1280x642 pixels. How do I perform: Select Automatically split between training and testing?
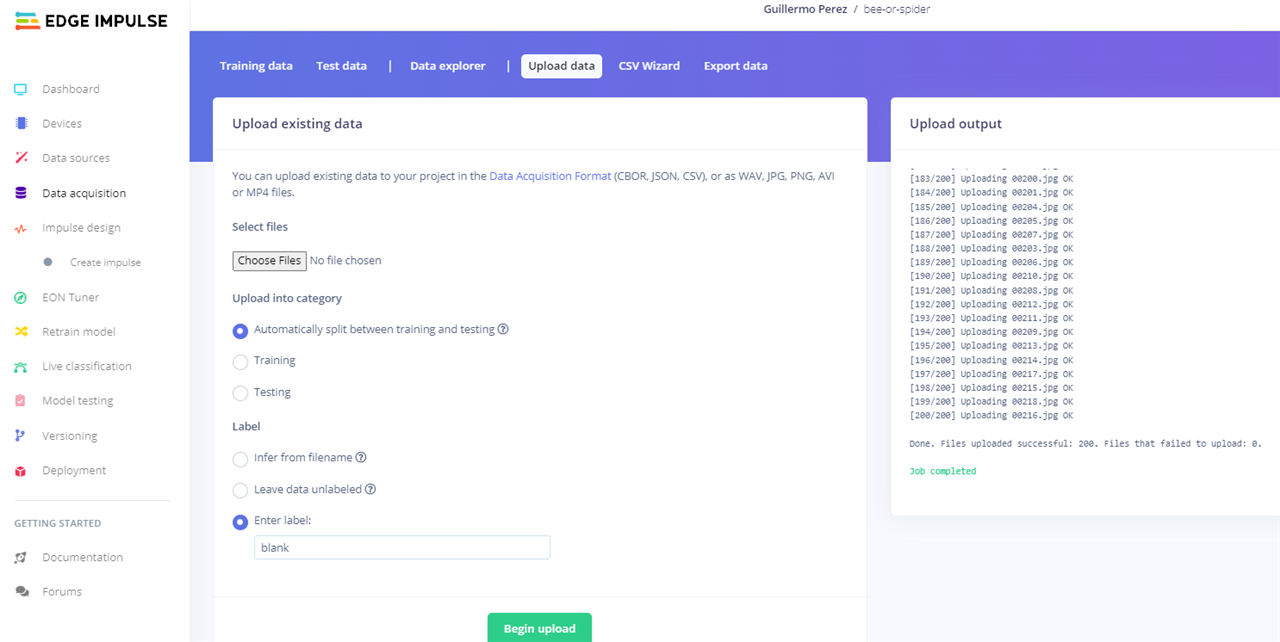[x=240, y=330]
